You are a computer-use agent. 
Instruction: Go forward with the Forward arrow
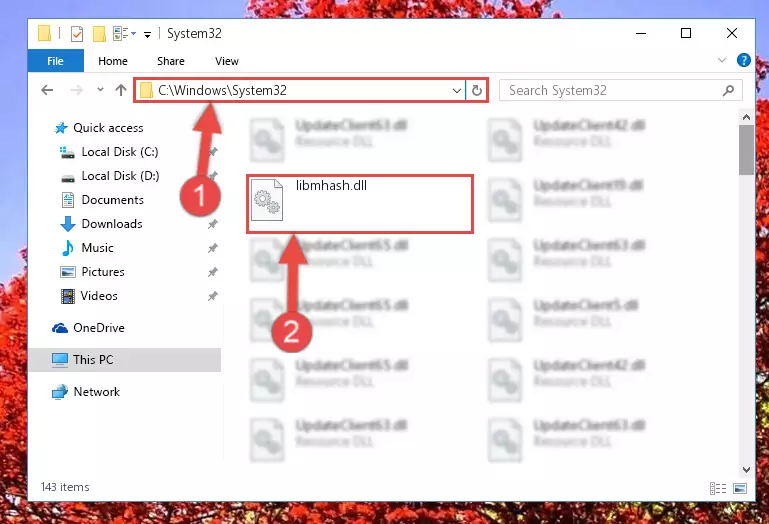click(x=77, y=90)
